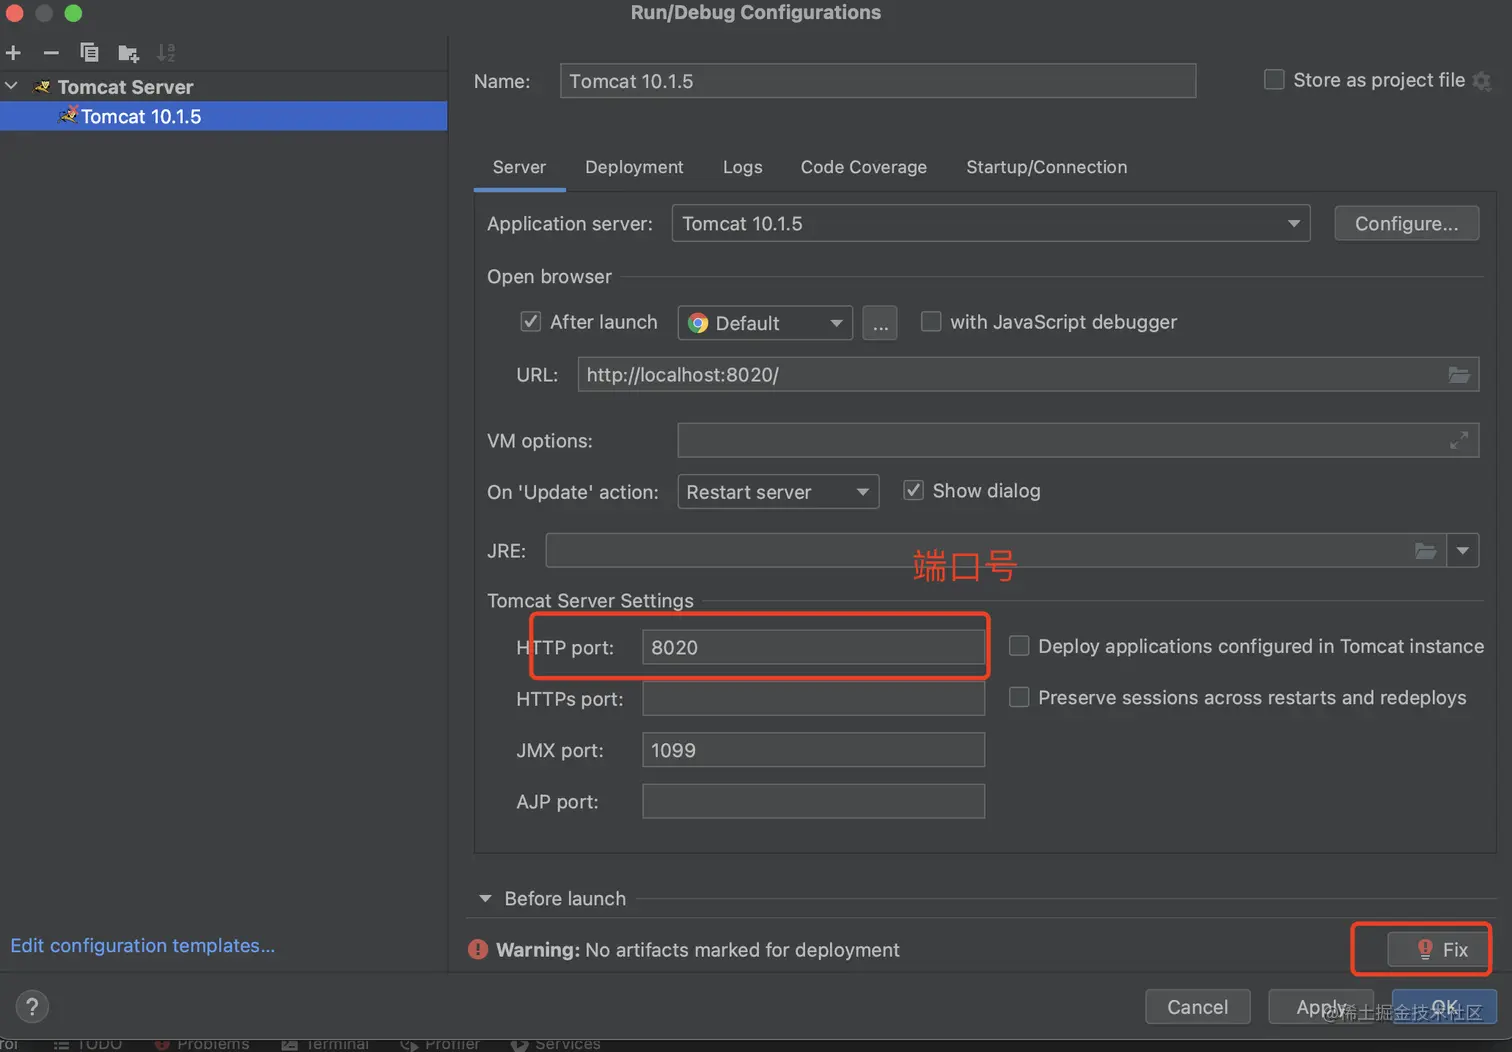This screenshot has width=1512, height=1052.
Task: Click the JRE input field
Action: (x=995, y=551)
